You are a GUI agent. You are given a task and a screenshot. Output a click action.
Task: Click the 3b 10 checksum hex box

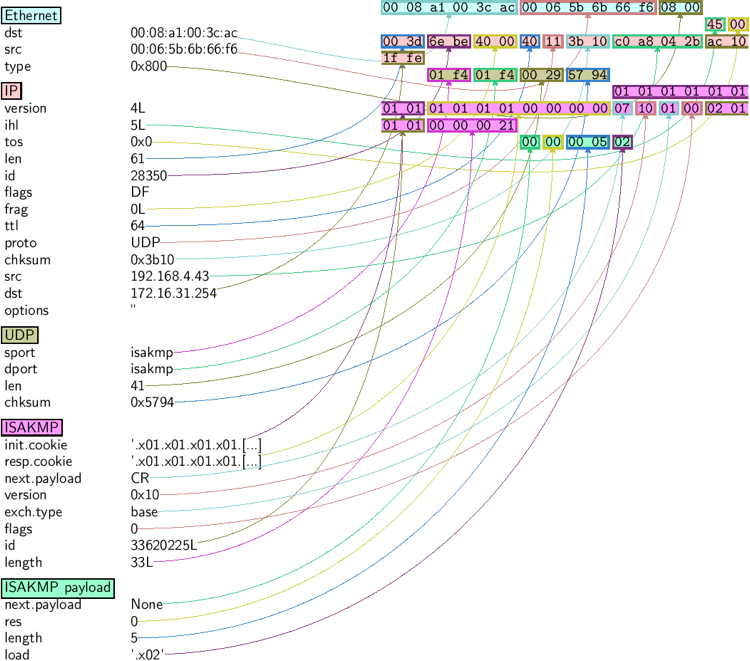(x=587, y=41)
